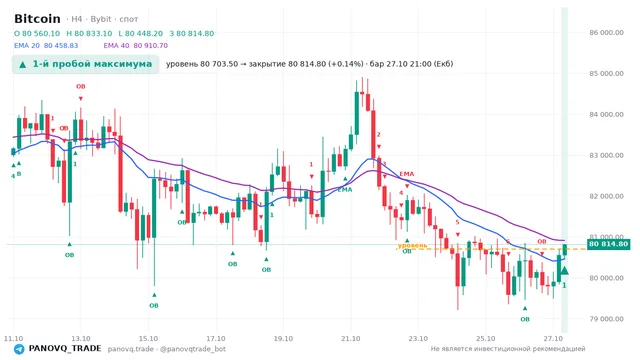Click the 79 000.00 price axis label
The image size is (640, 360).
[607, 319]
